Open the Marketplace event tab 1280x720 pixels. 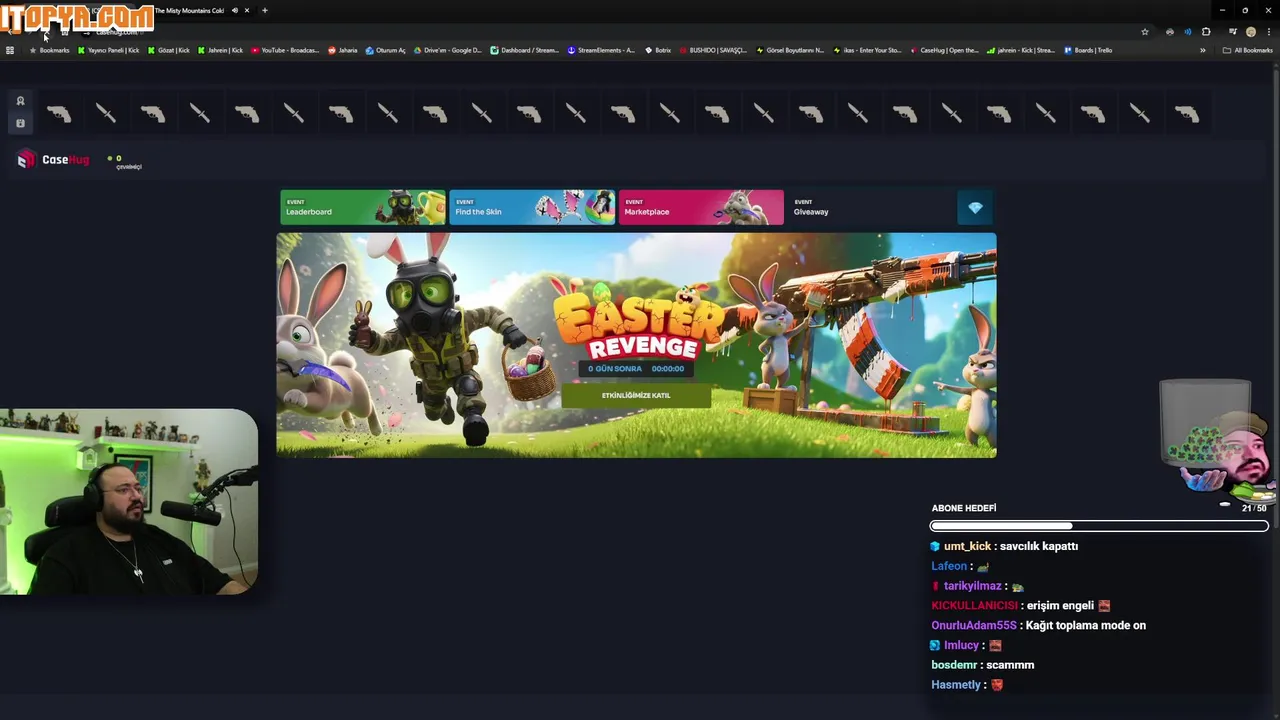point(701,207)
